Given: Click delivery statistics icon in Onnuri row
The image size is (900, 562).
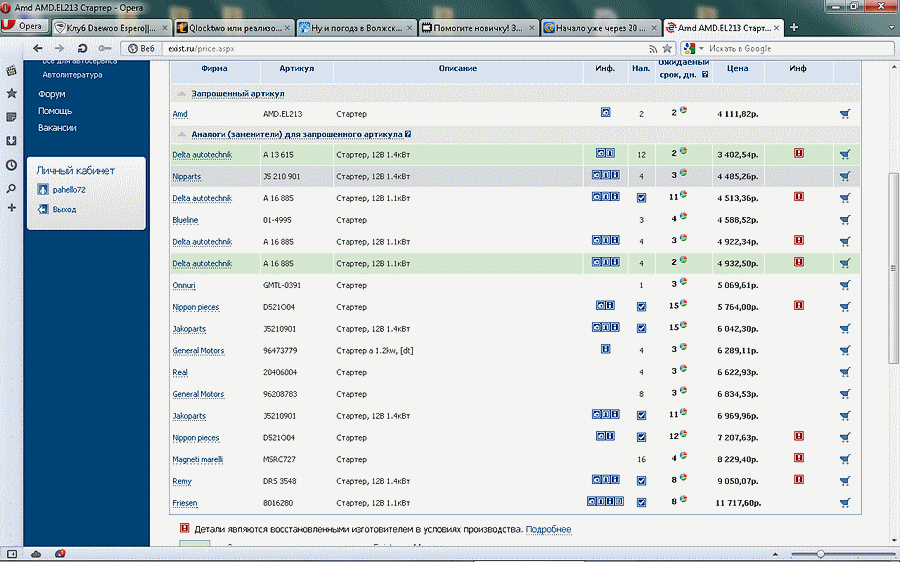Looking at the screenshot, I should 683,284.
